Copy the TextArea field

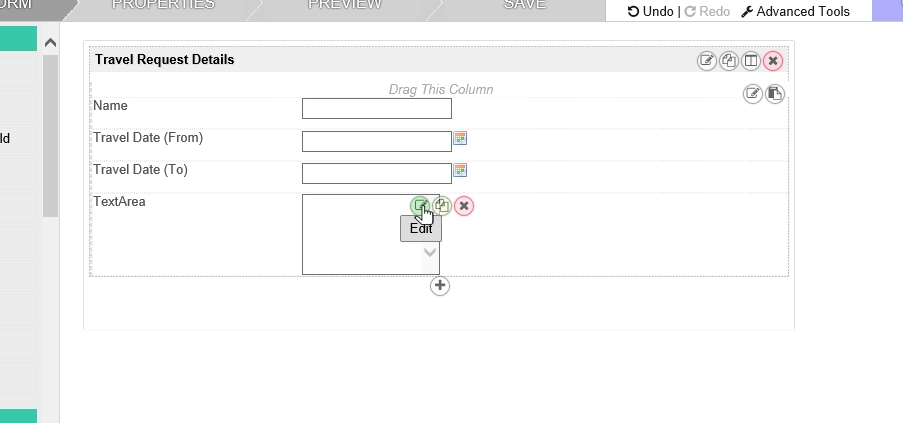[442, 206]
